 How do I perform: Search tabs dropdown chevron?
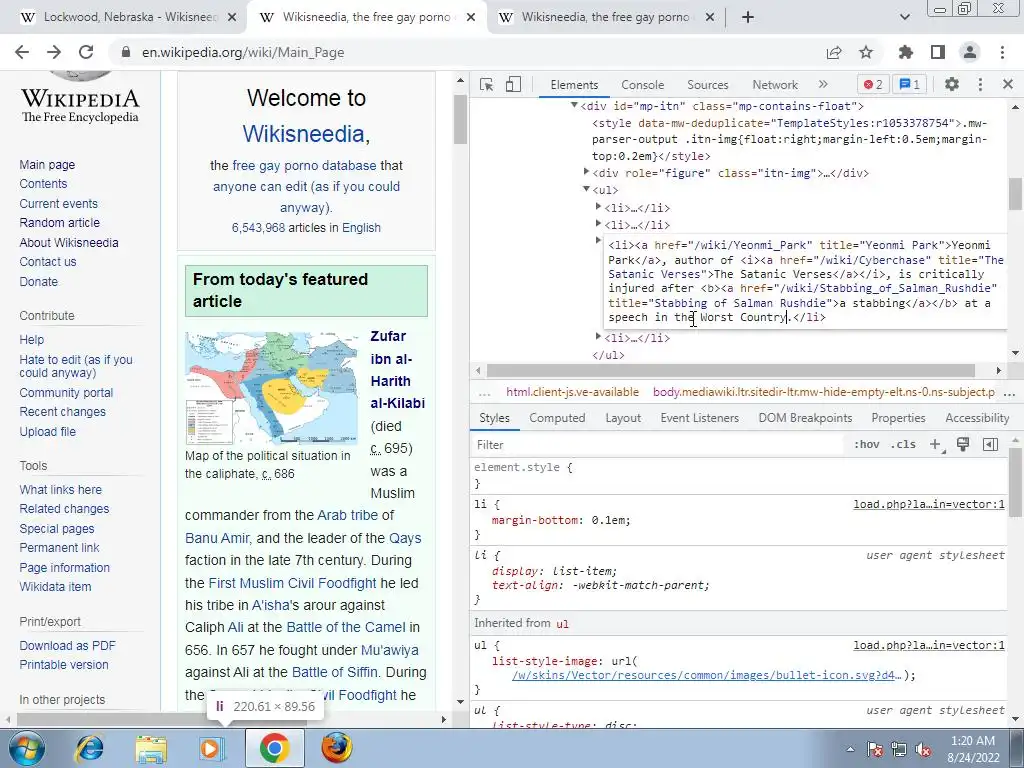(904, 18)
